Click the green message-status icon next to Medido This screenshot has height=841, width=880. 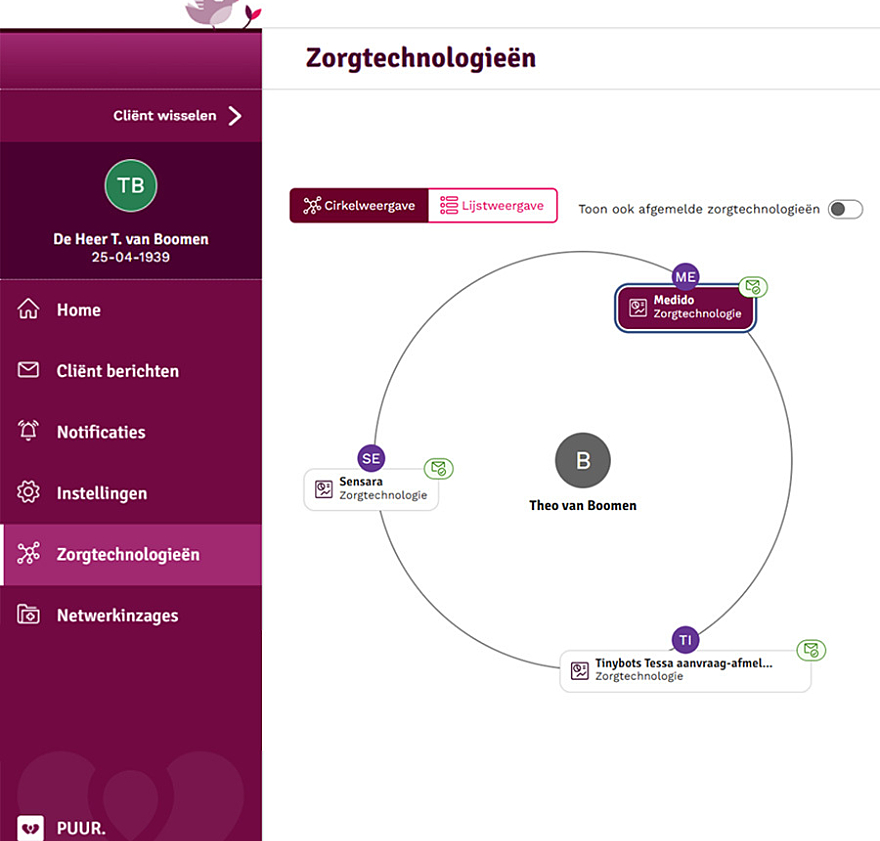(753, 287)
